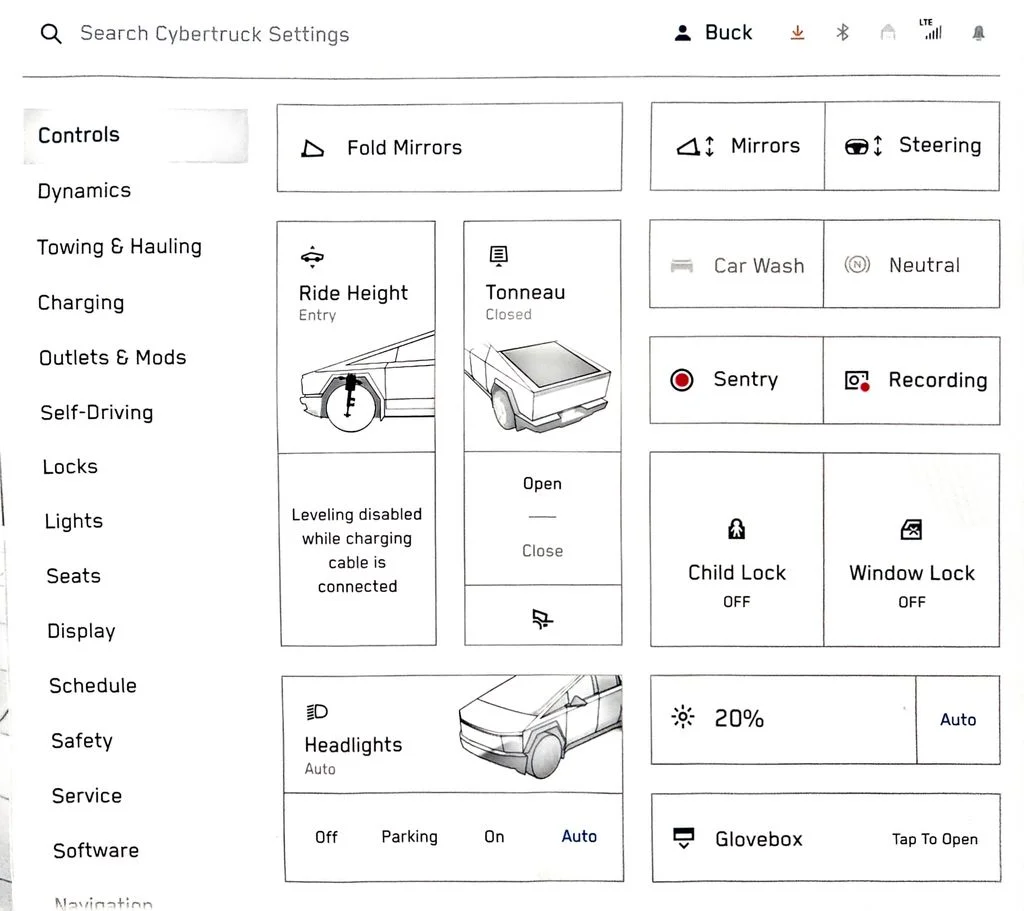Viewport: 1024px width, 911px height.
Task: Click the garage door HomeLink icon
Action: click(x=888, y=32)
